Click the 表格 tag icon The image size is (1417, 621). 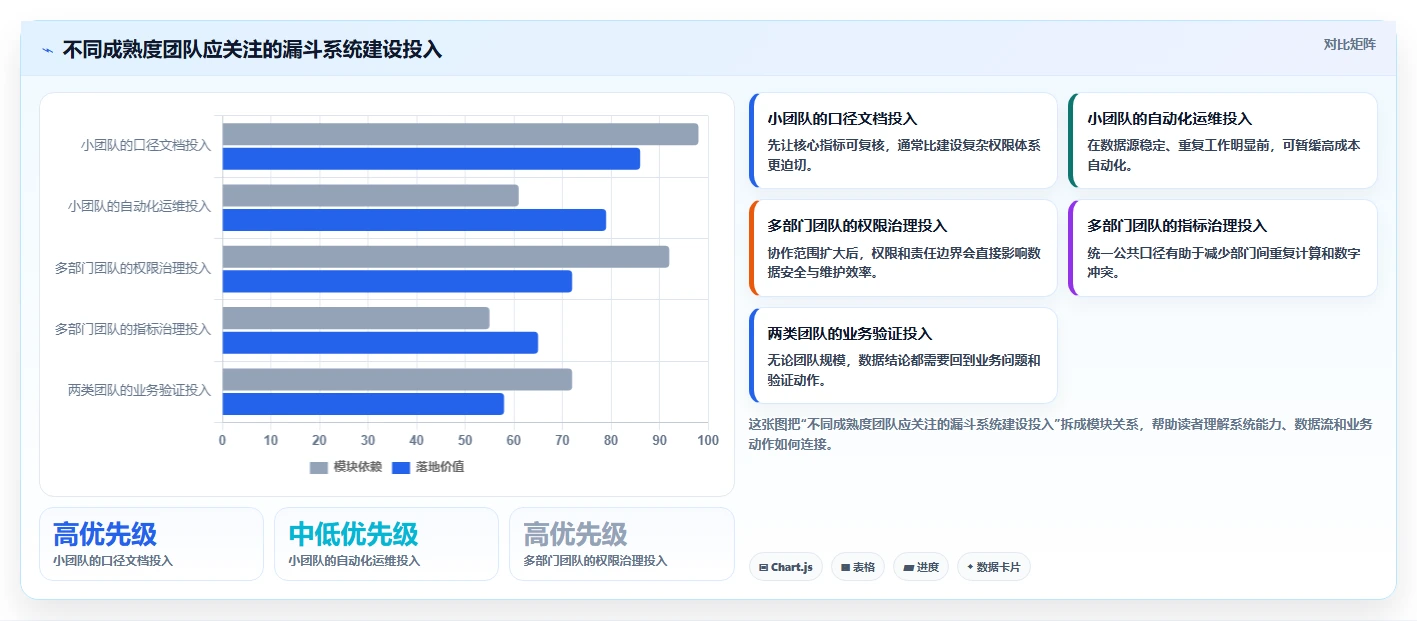point(845,567)
